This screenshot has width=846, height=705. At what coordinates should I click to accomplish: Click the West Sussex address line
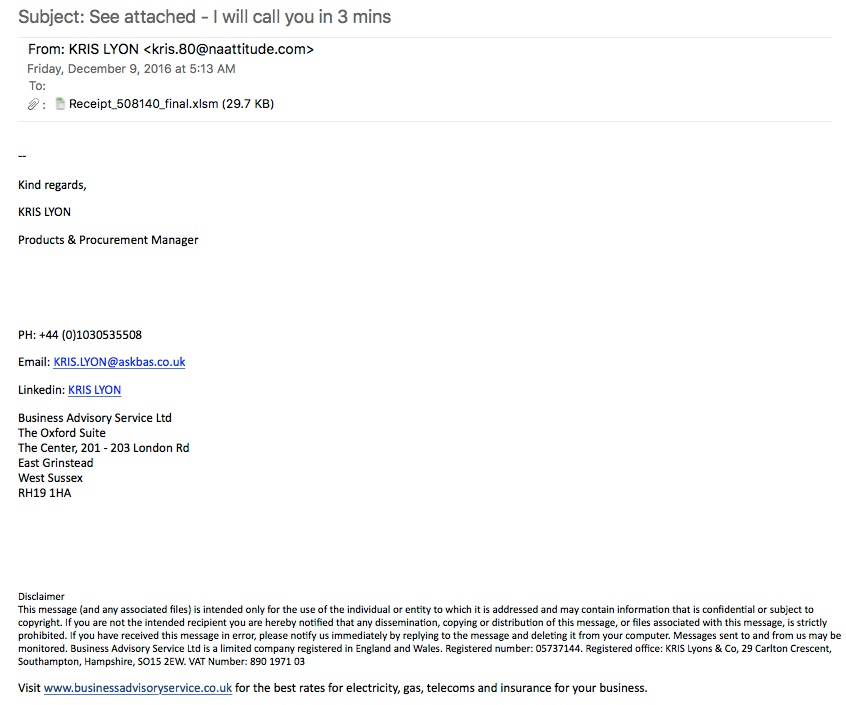pyautogui.click(x=51, y=478)
